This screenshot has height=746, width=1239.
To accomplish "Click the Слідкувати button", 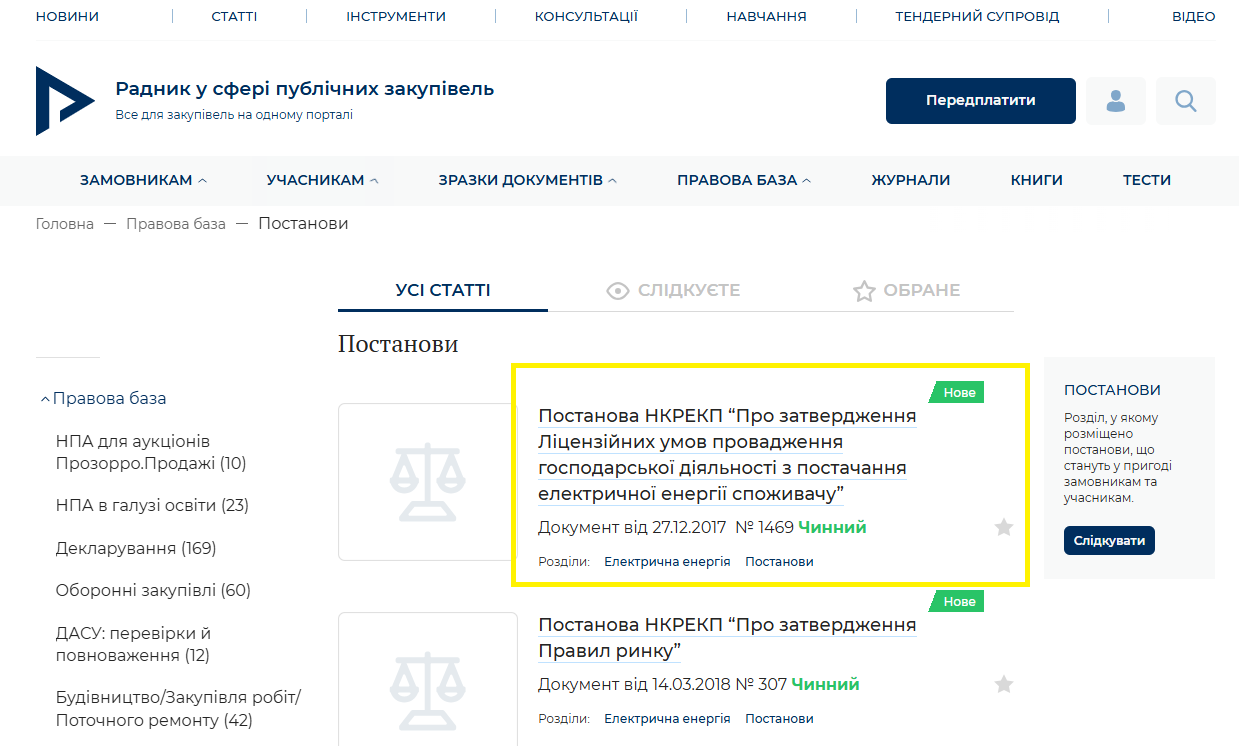I will 1108,541.
